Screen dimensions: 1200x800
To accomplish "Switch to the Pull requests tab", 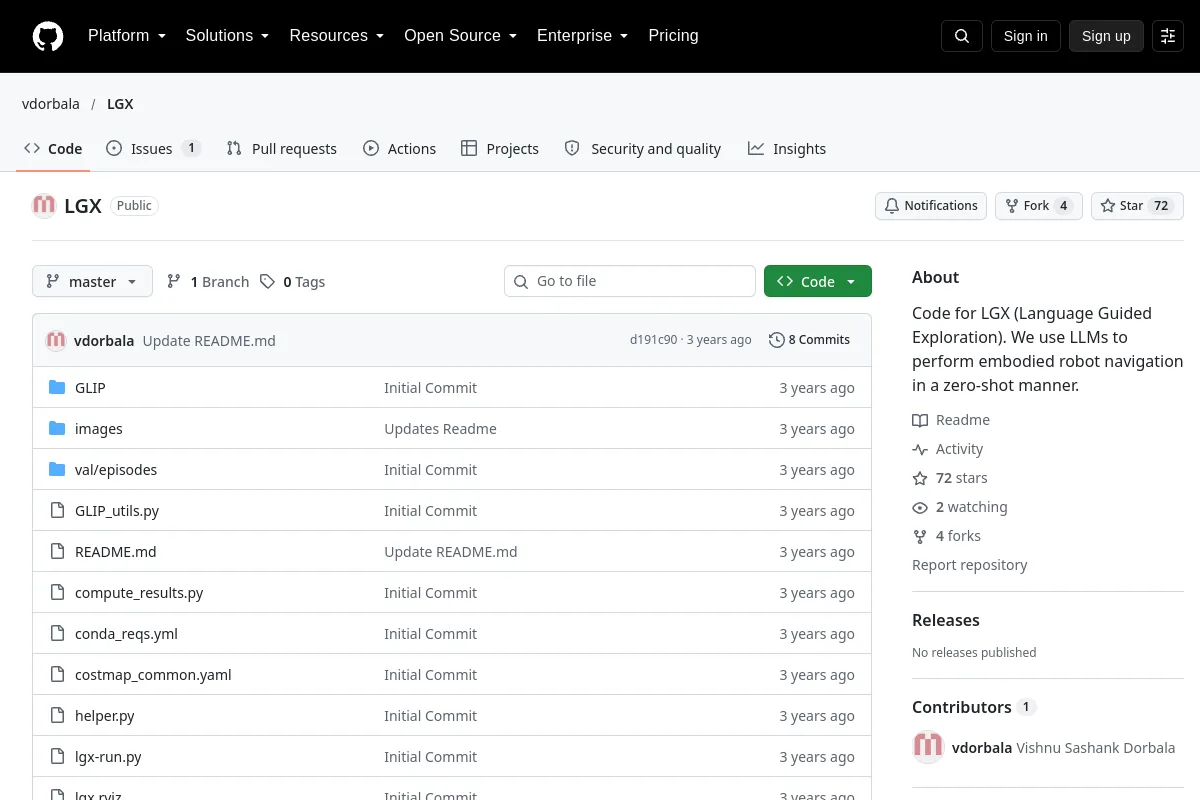I will click(x=282, y=148).
